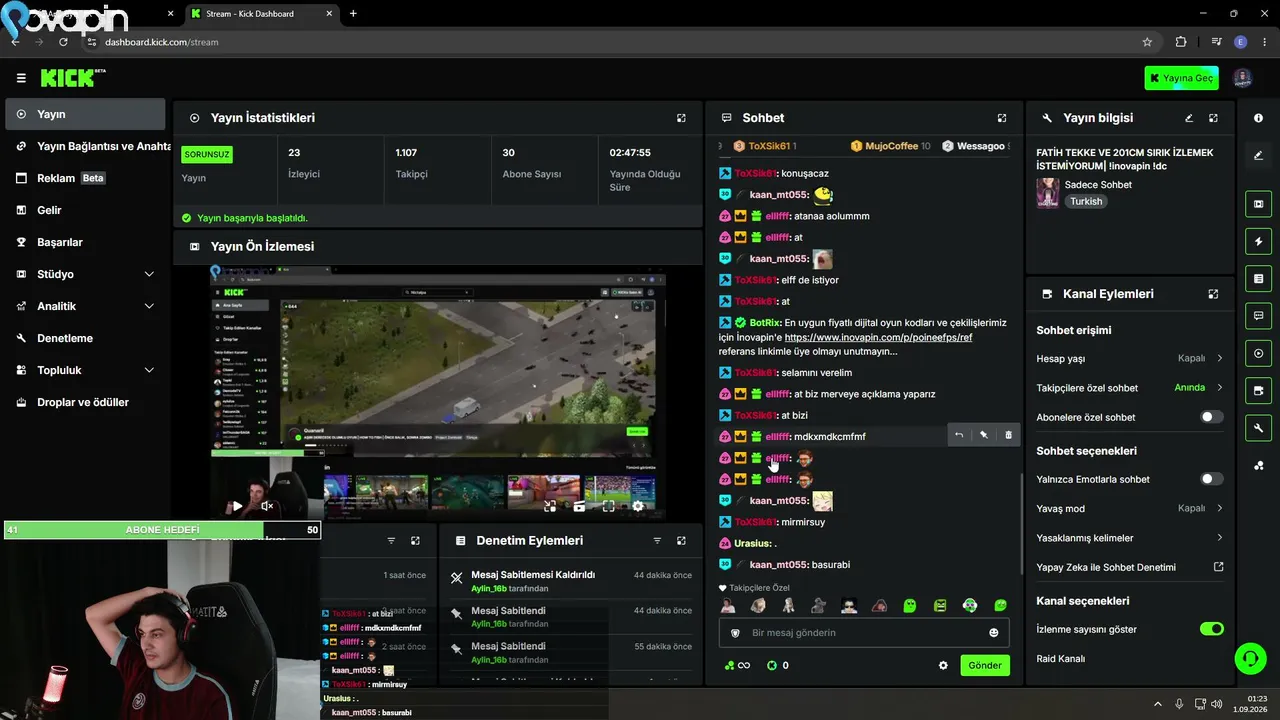Click Raid Kanalı option

point(1061,658)
